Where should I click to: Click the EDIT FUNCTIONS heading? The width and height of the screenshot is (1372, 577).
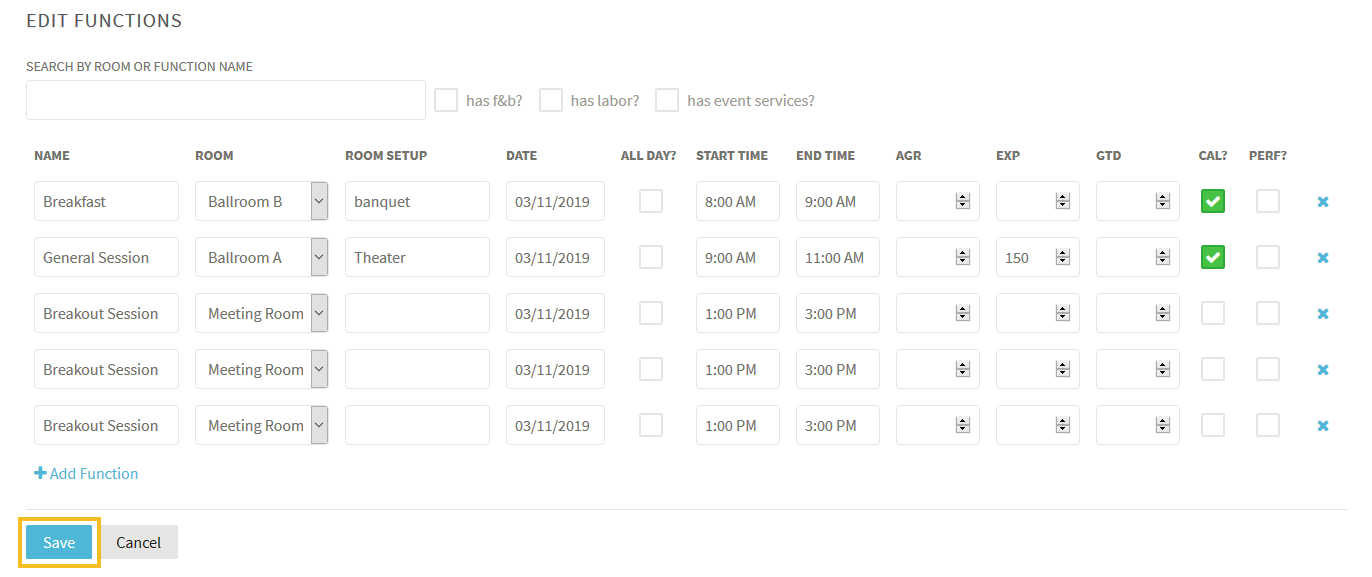tap(104, 20)
